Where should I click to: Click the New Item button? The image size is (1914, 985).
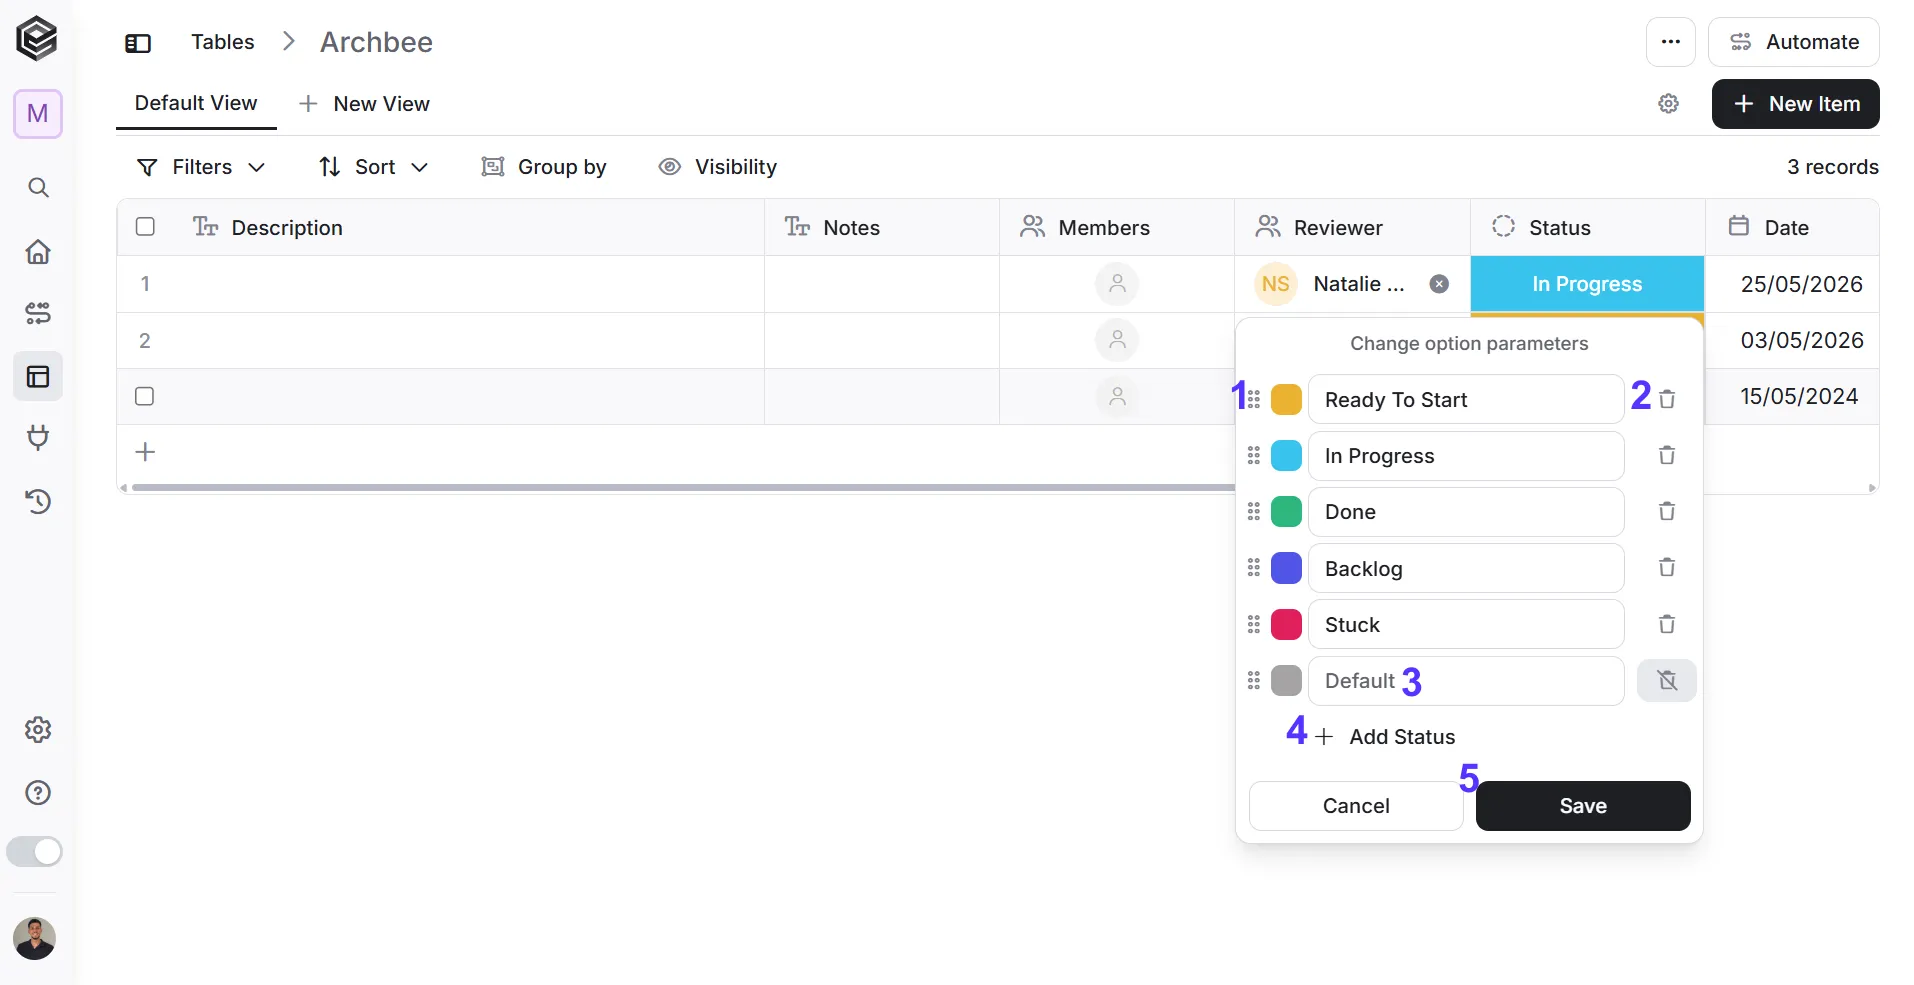click(1796, 104)
